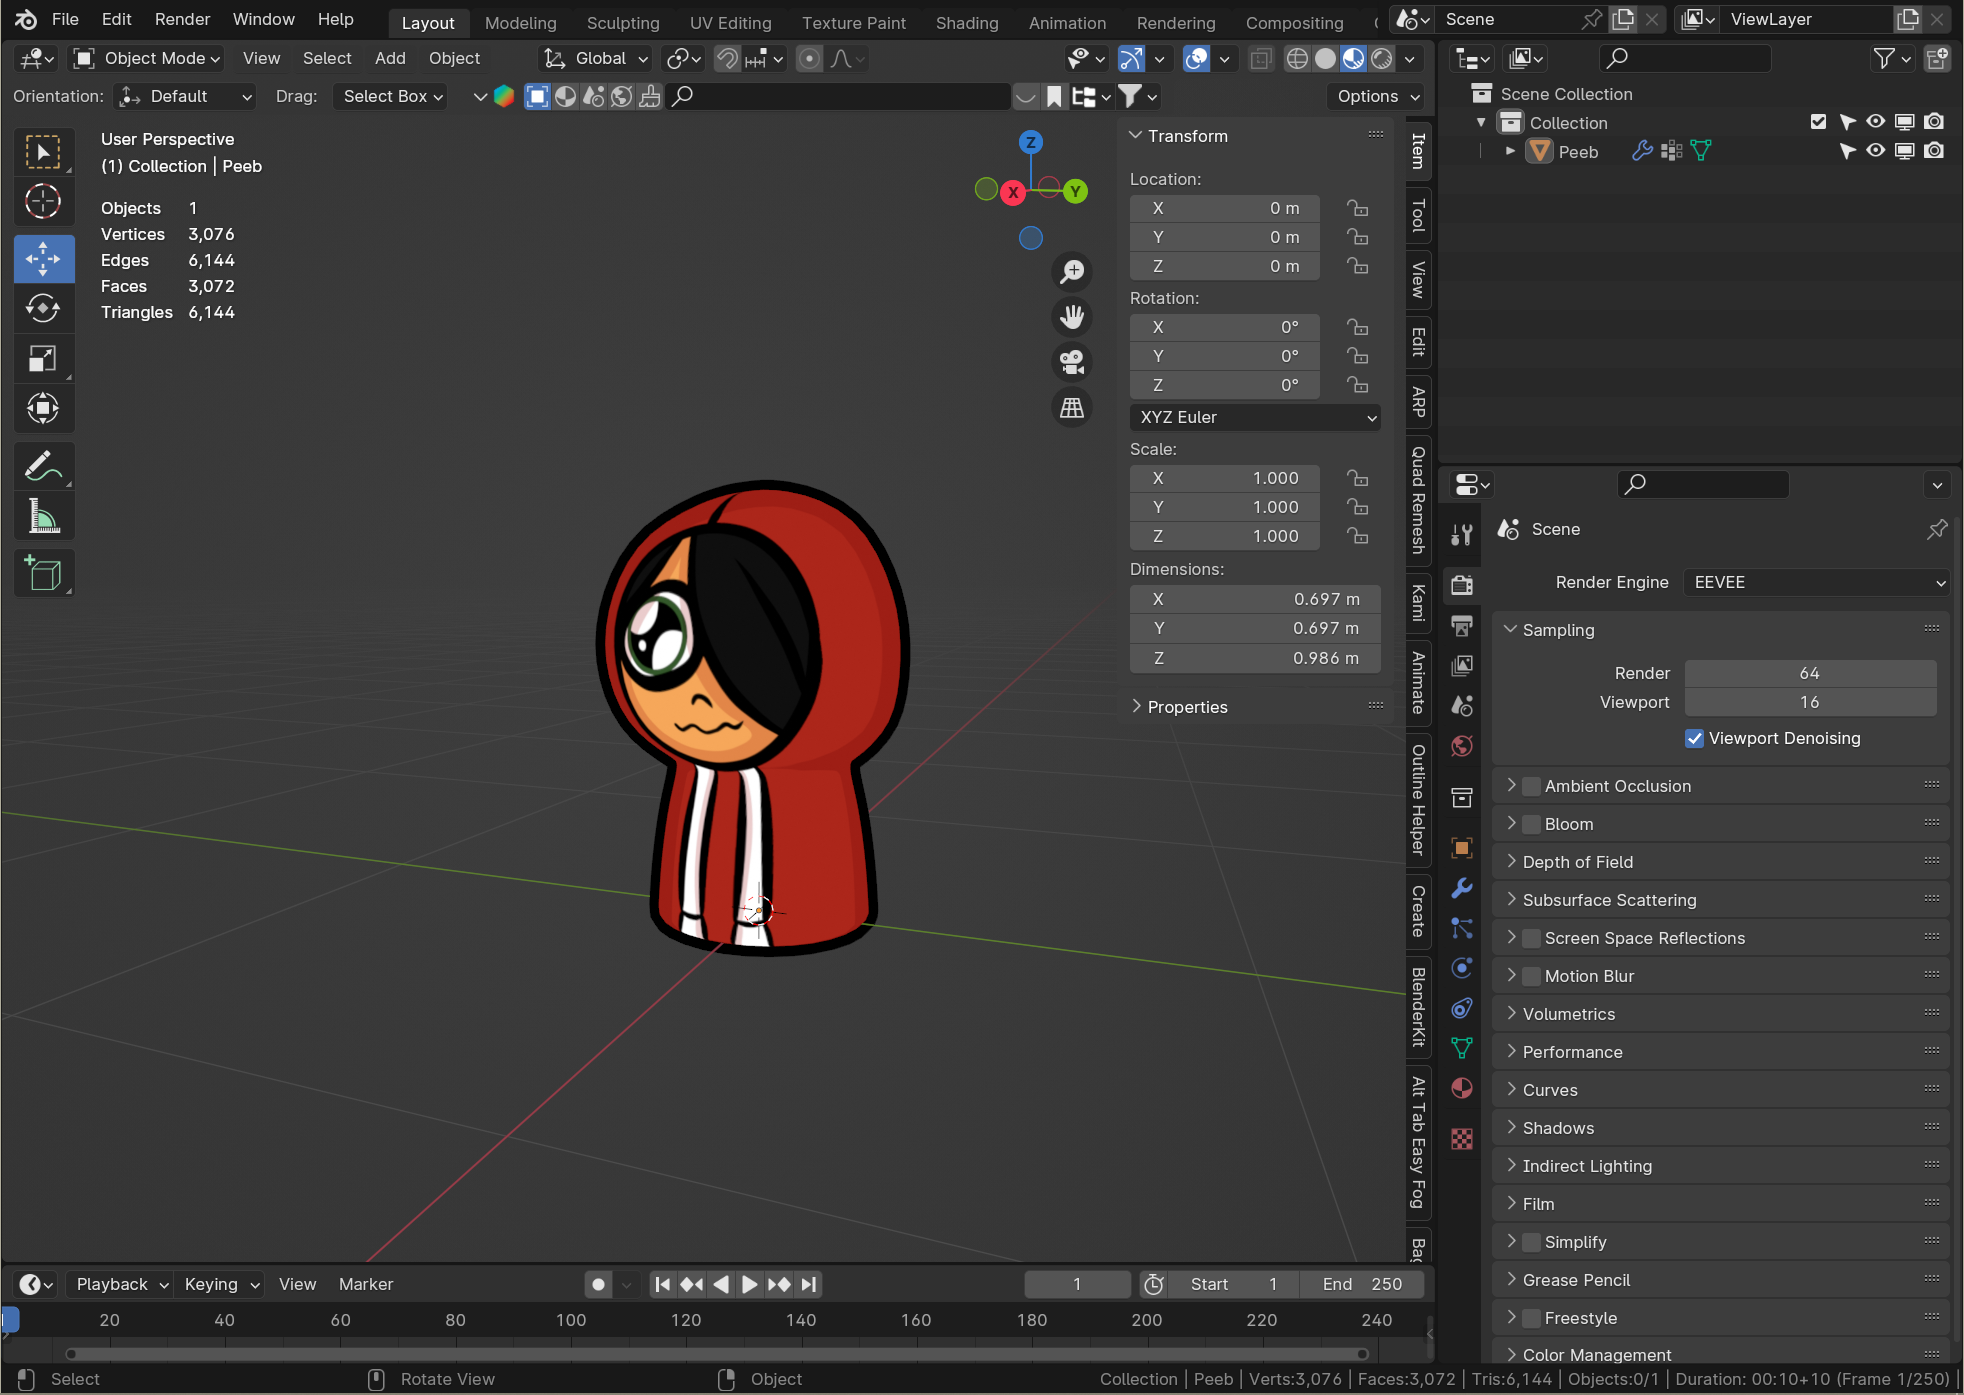Click the Options button in header

[x=1377, y=96]
